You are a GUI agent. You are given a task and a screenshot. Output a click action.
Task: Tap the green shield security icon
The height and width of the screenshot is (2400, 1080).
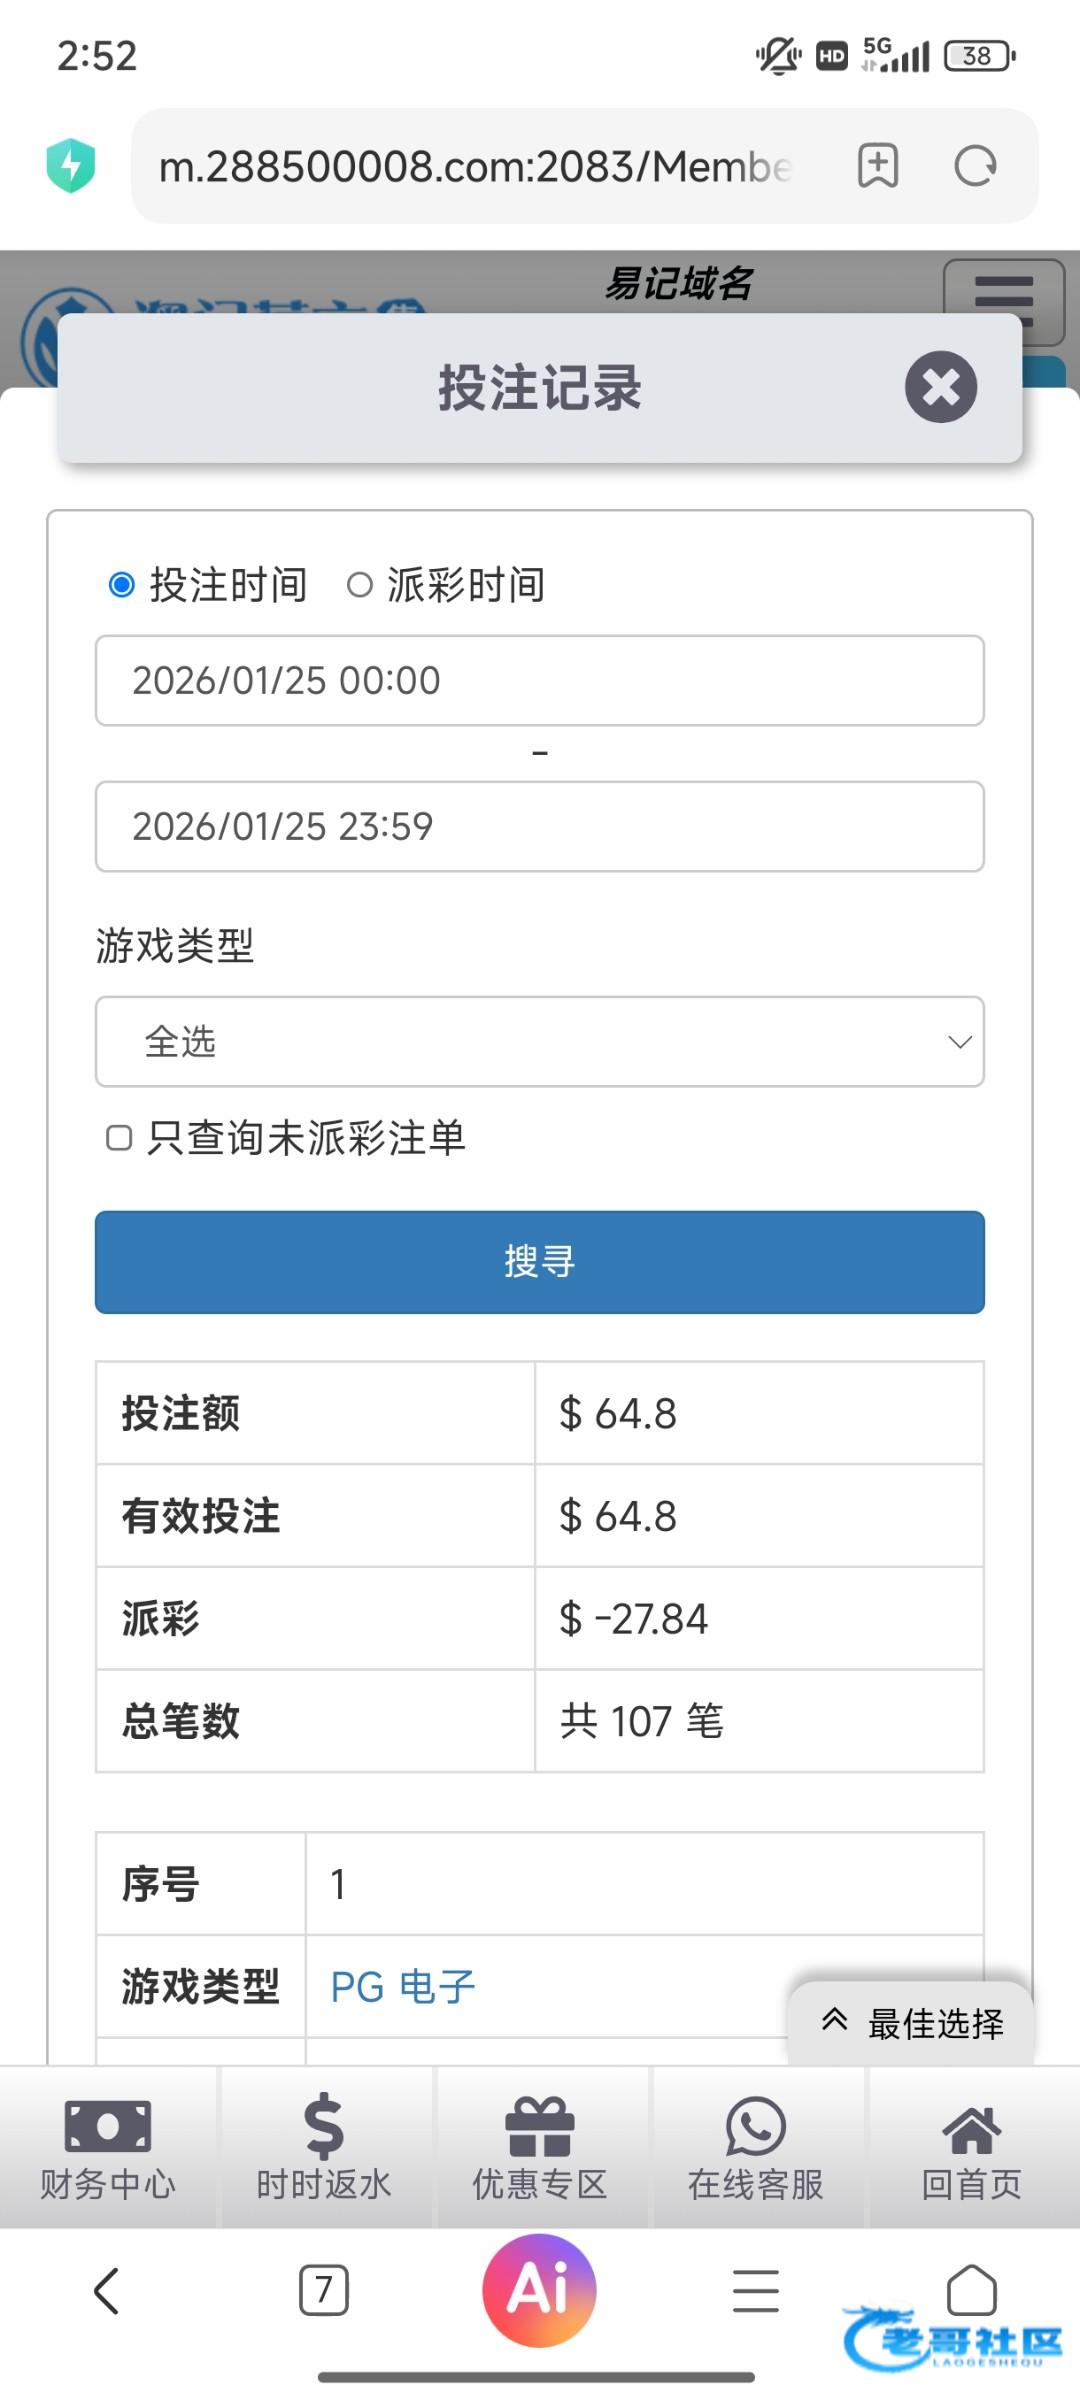tap(71, 166)
